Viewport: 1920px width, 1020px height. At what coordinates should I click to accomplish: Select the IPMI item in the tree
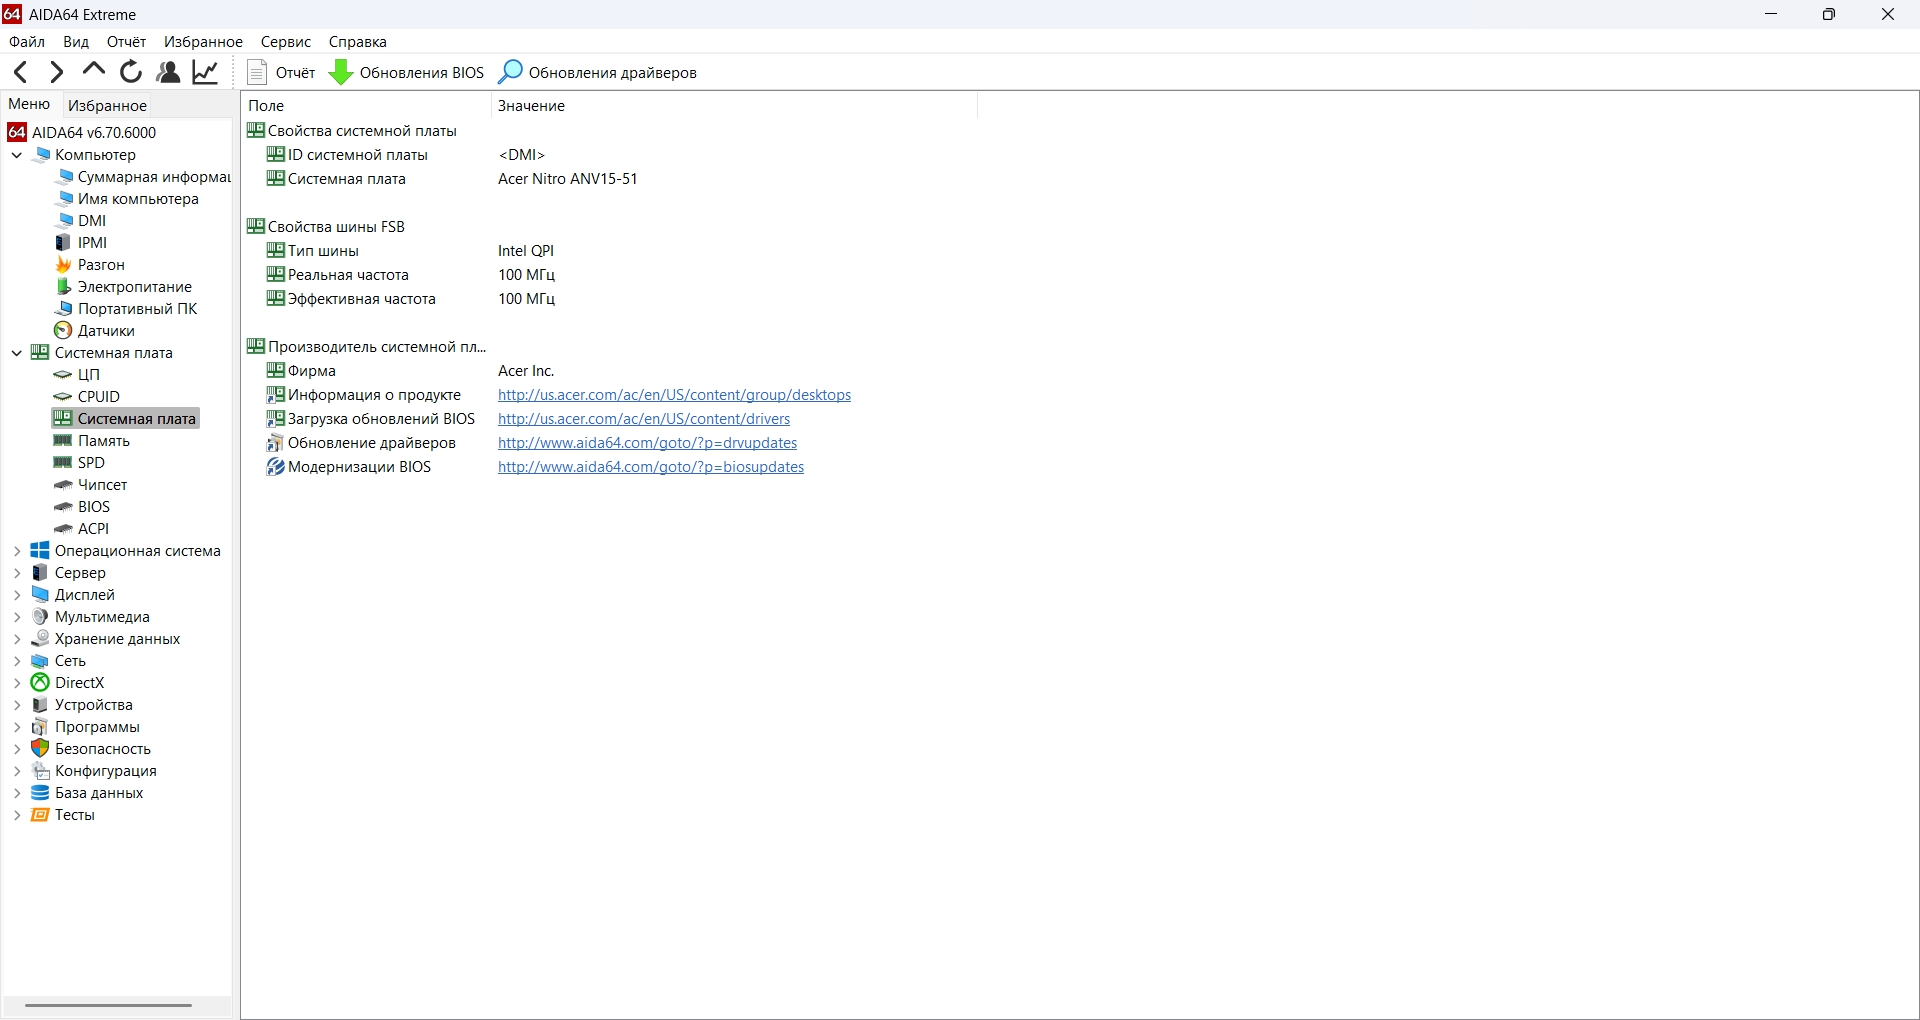click(80, 243)
